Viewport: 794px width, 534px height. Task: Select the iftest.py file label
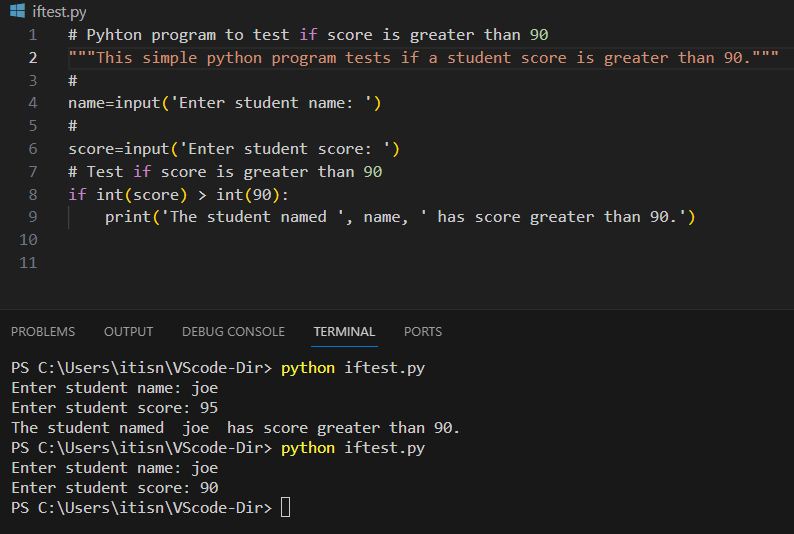59,12
